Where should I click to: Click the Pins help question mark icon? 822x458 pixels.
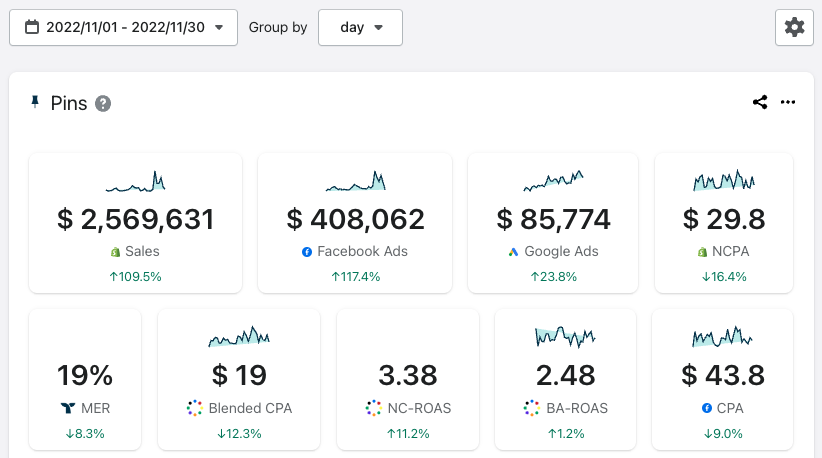(x=103, y=104)
